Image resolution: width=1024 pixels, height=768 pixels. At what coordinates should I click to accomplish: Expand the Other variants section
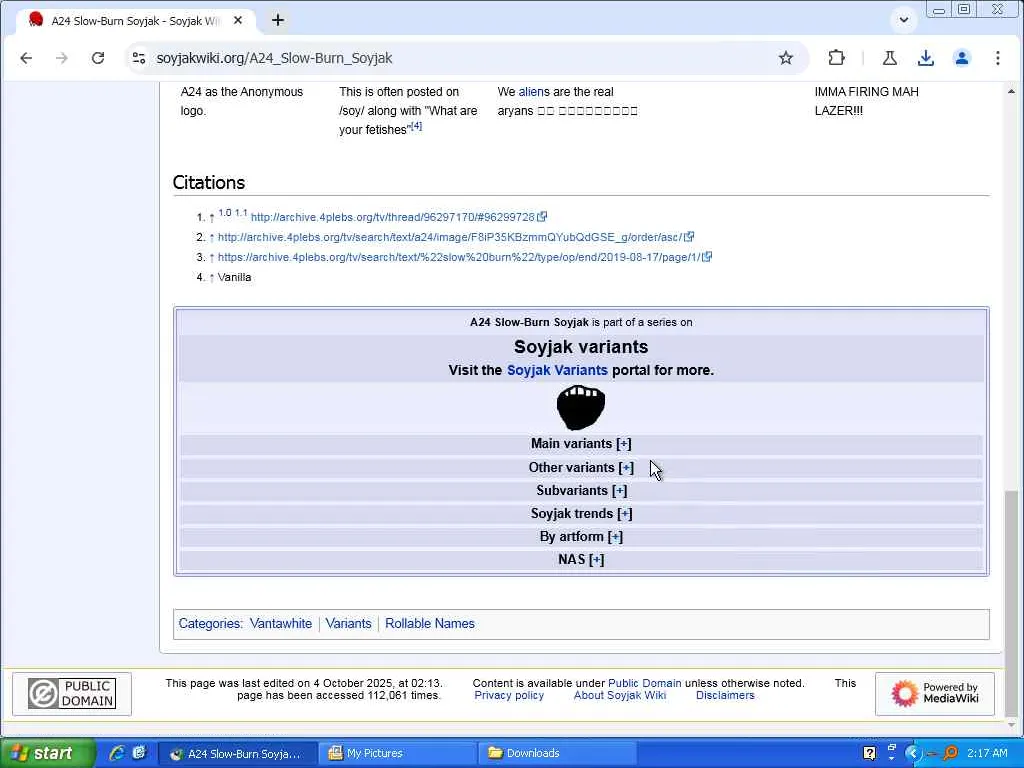(626, 468)
